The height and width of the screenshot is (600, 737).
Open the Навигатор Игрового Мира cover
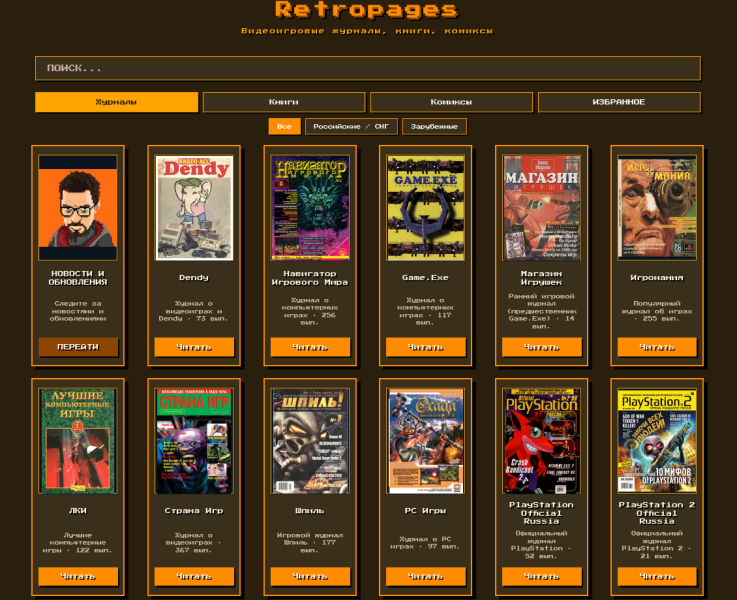click(310, 208)
